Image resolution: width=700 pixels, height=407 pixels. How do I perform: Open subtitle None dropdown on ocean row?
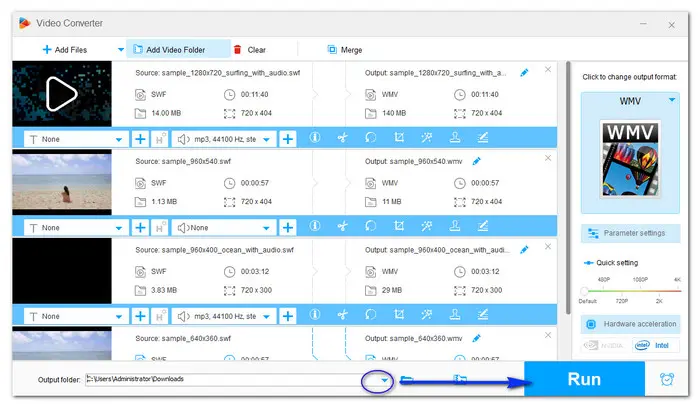(76, 316)
